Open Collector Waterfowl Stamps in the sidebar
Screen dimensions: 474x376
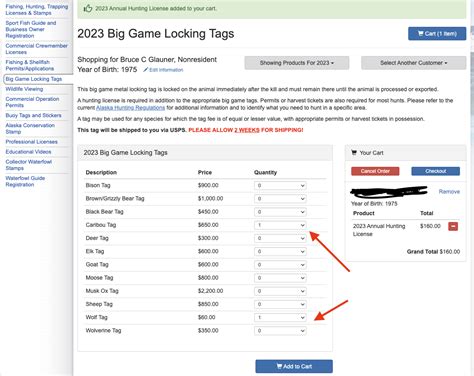point(29,165)
